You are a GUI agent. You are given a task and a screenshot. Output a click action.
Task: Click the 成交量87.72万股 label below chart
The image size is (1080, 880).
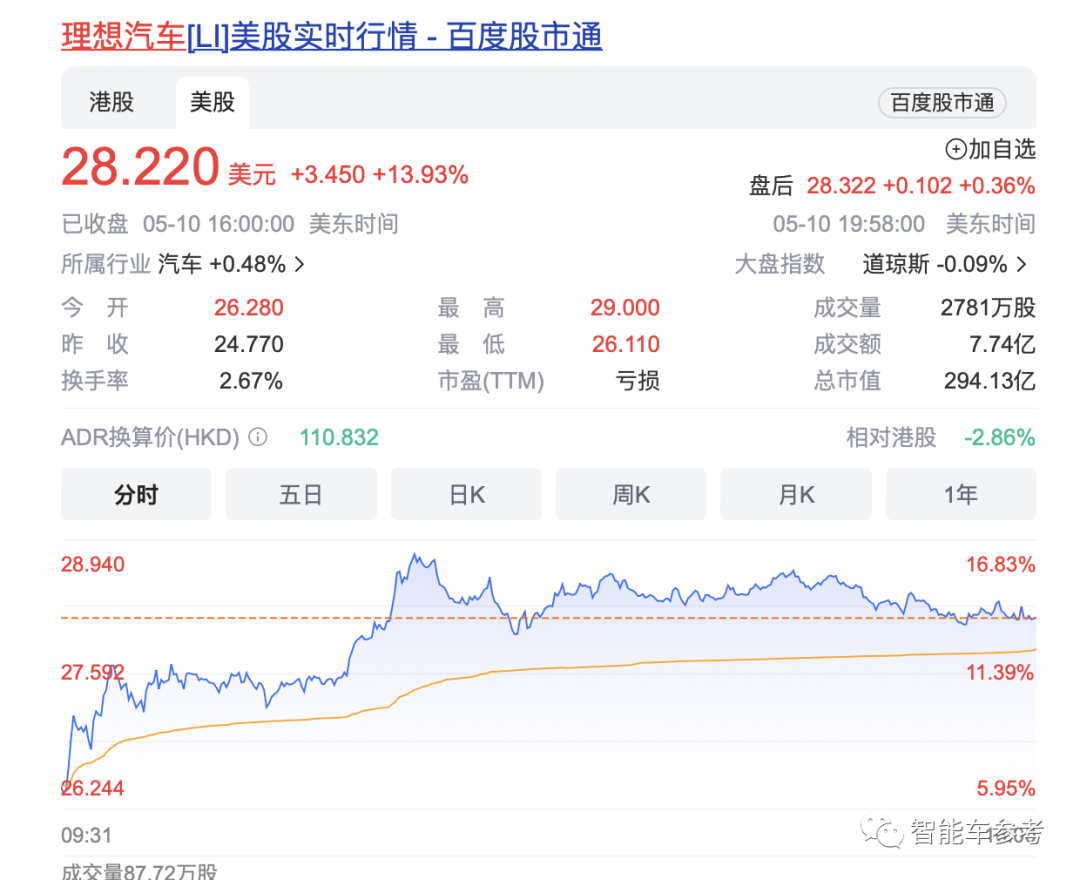pos(140,872)
